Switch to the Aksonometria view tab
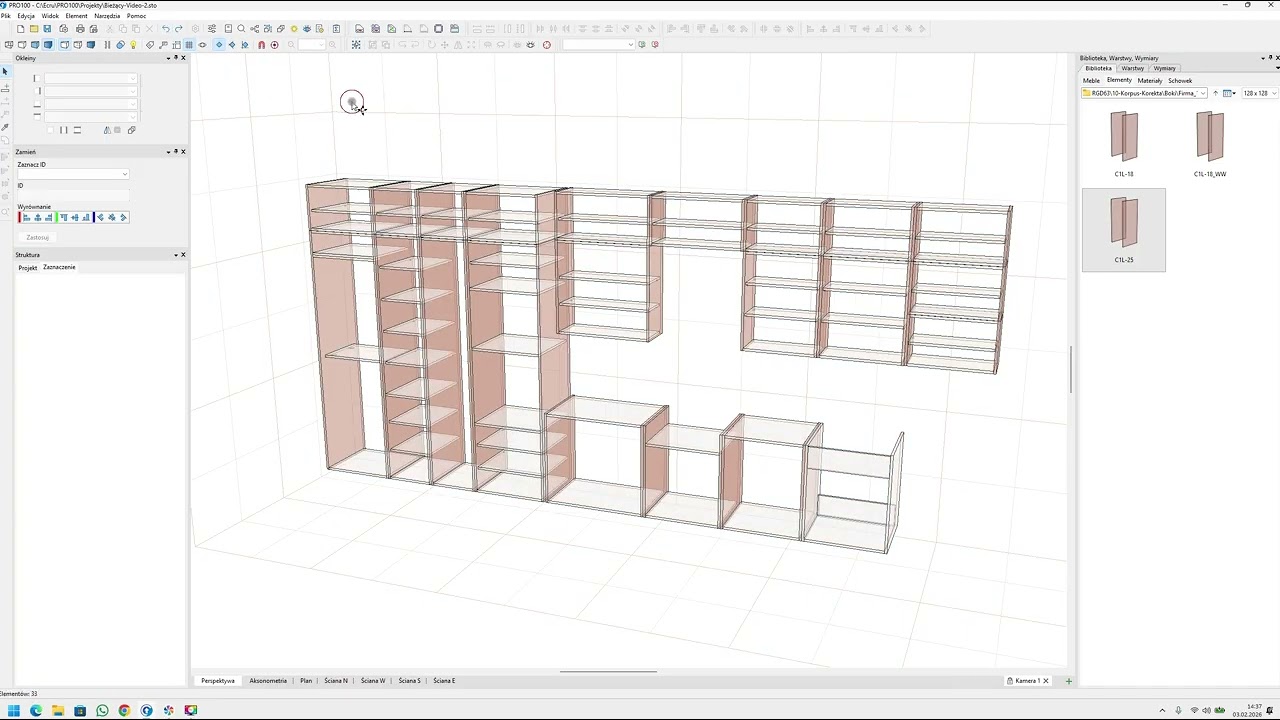Image resolution: width=1280 pixels, height=720 pixels. tap(268, 681)
